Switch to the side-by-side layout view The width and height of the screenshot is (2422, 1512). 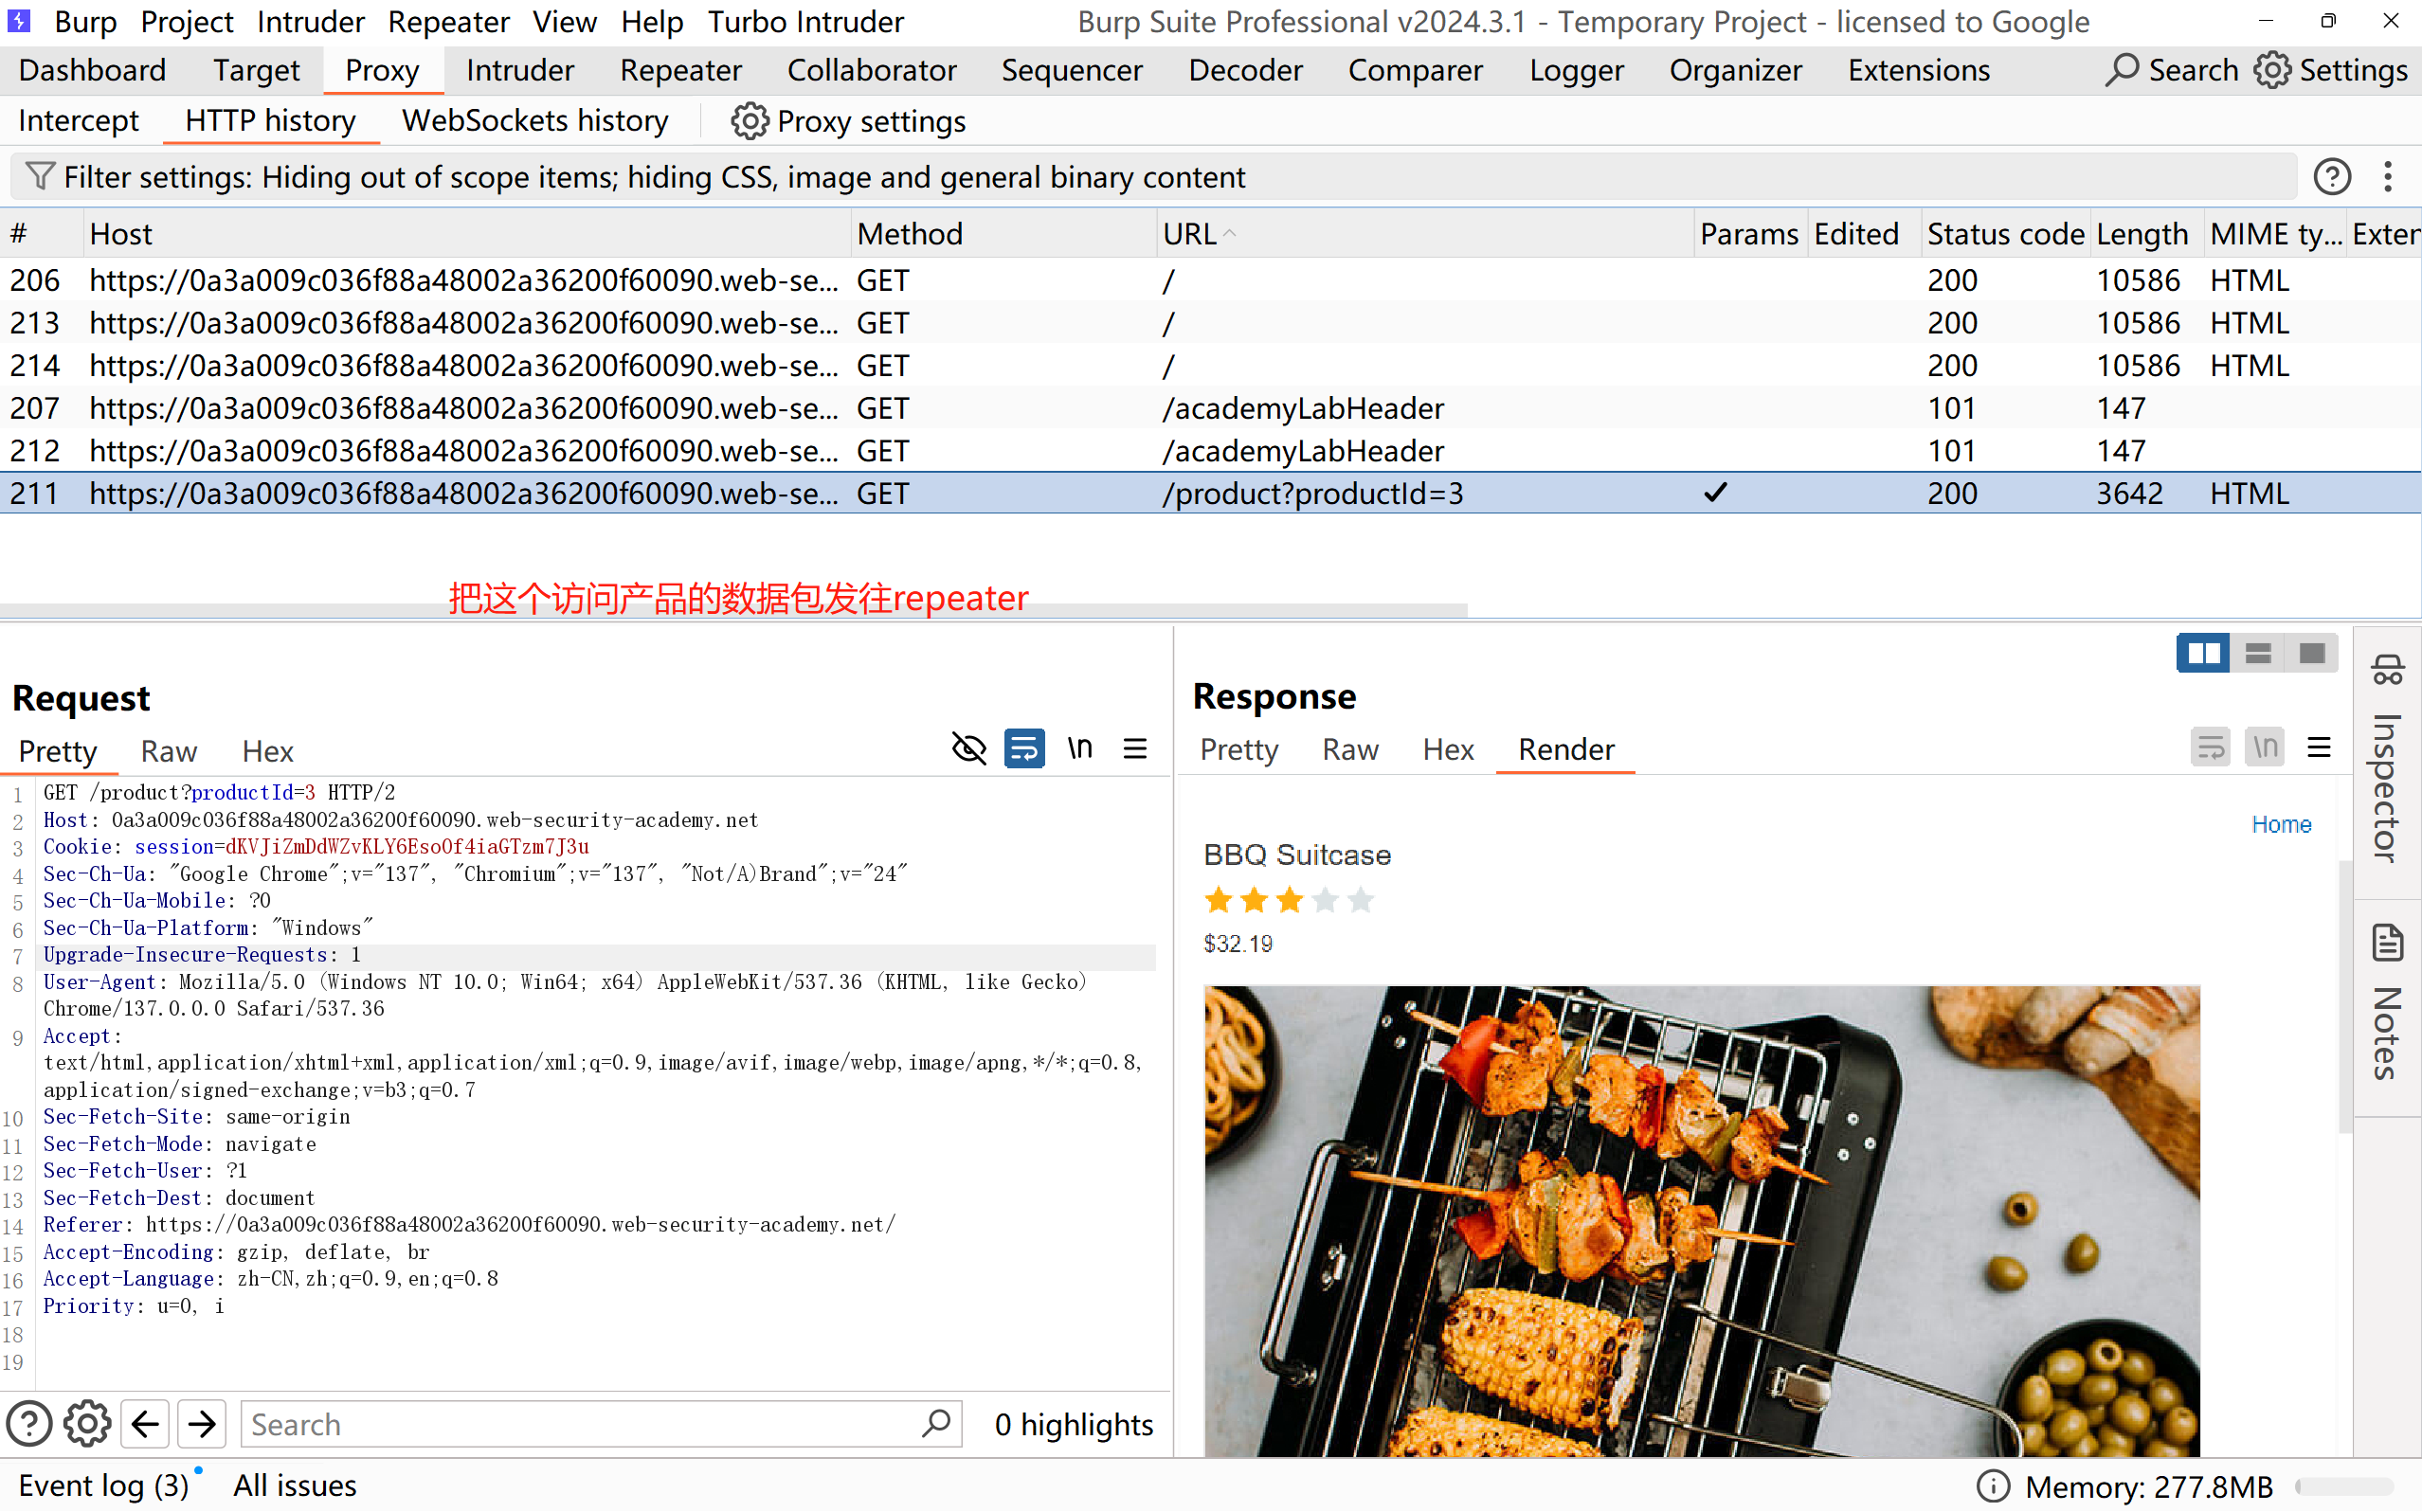point(2203,653)
